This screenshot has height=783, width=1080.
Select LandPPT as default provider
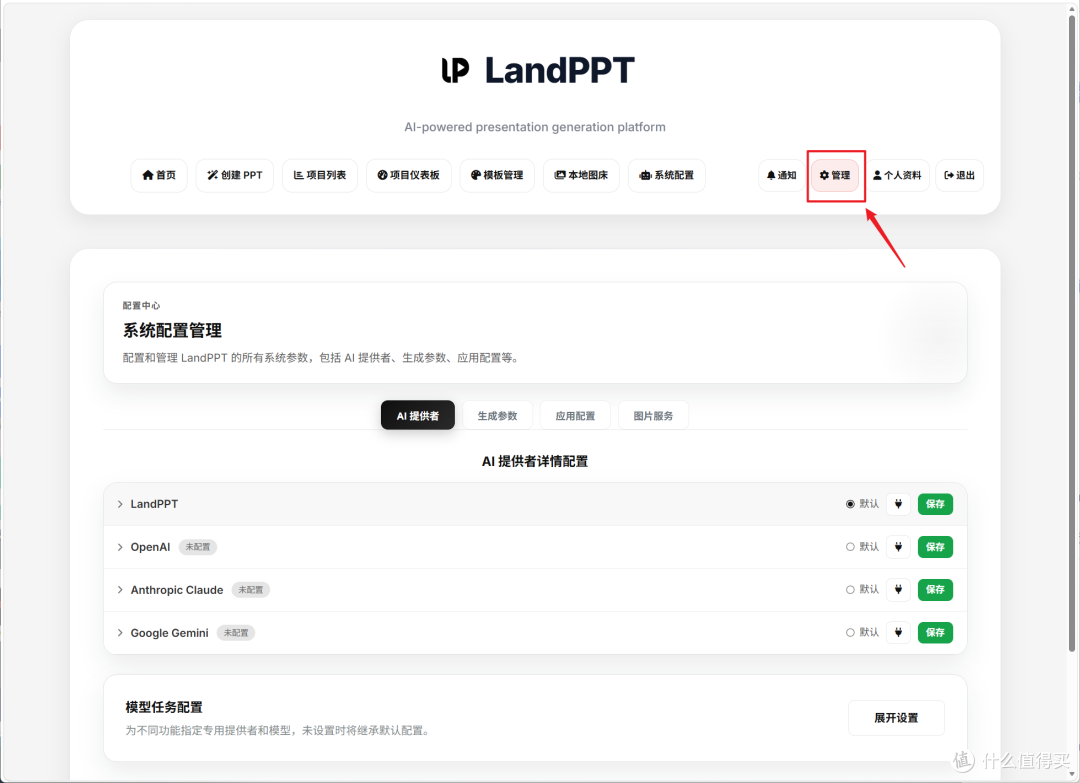pyautogui.click(x=850, y=504)
